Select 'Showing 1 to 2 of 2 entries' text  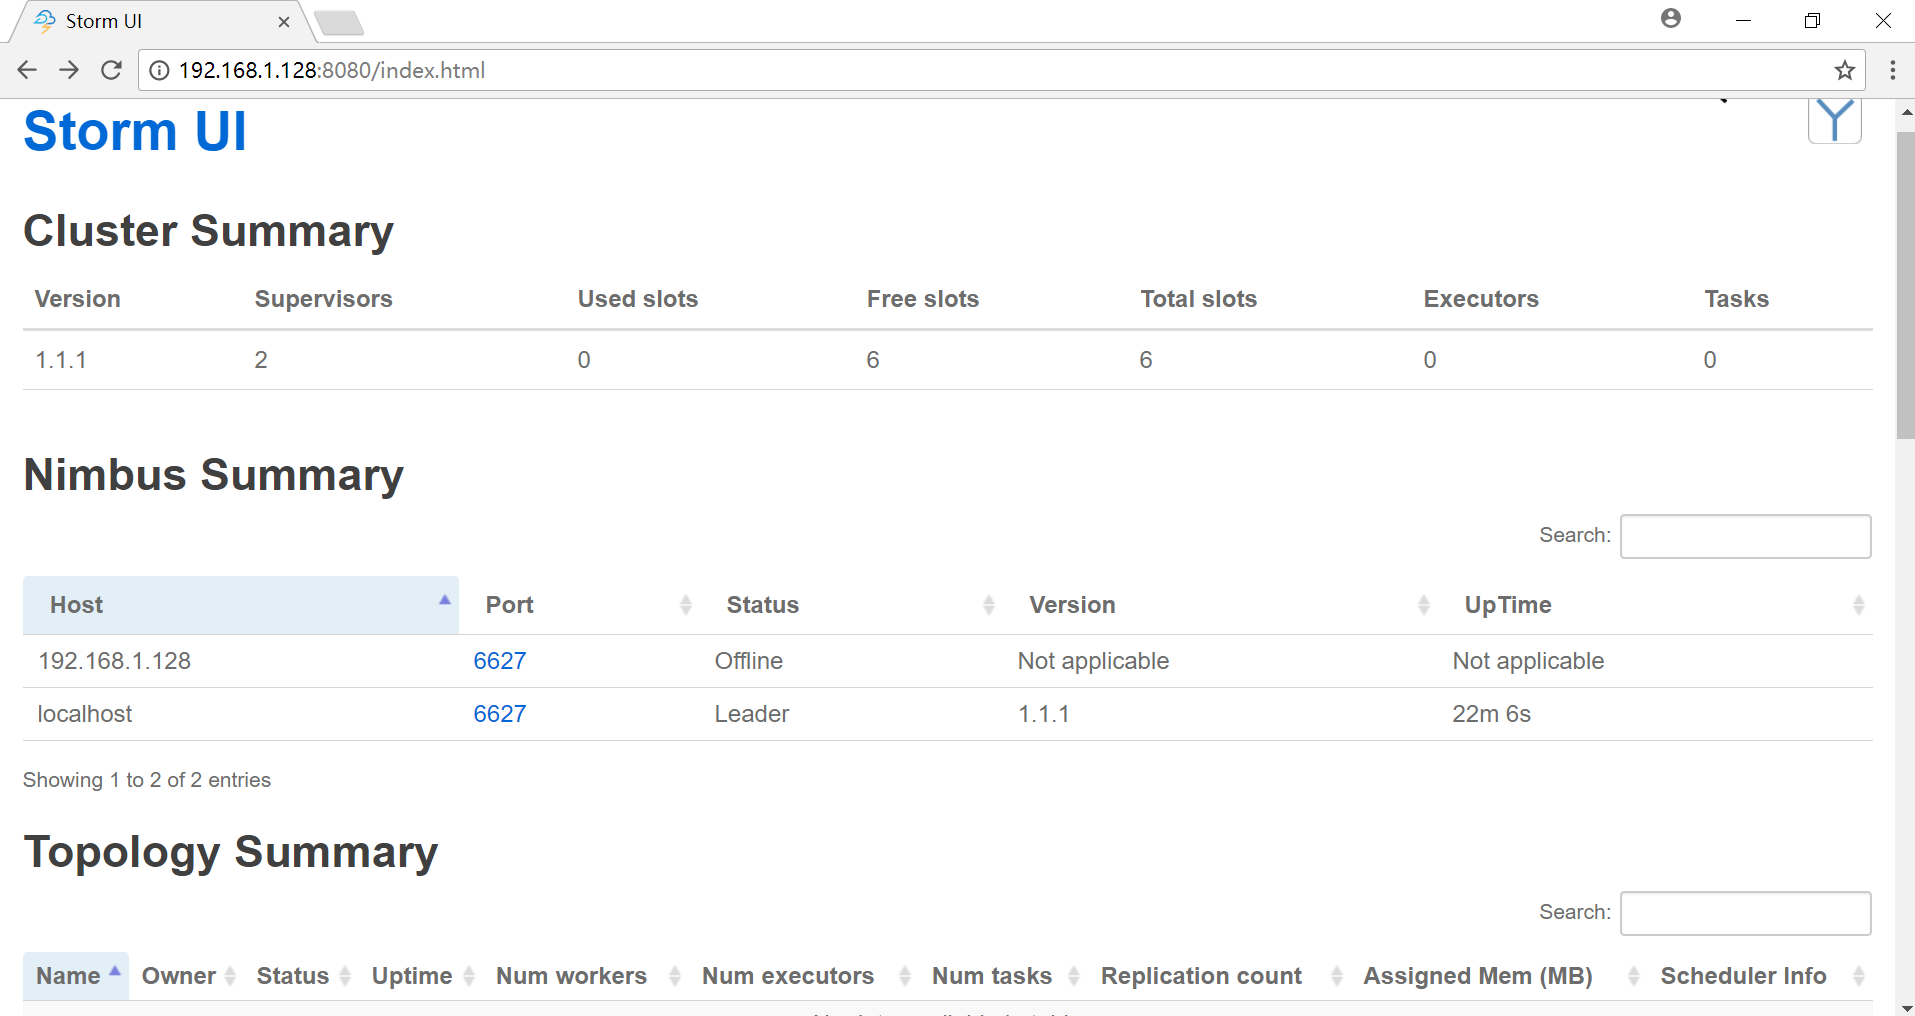pos(147,780)
